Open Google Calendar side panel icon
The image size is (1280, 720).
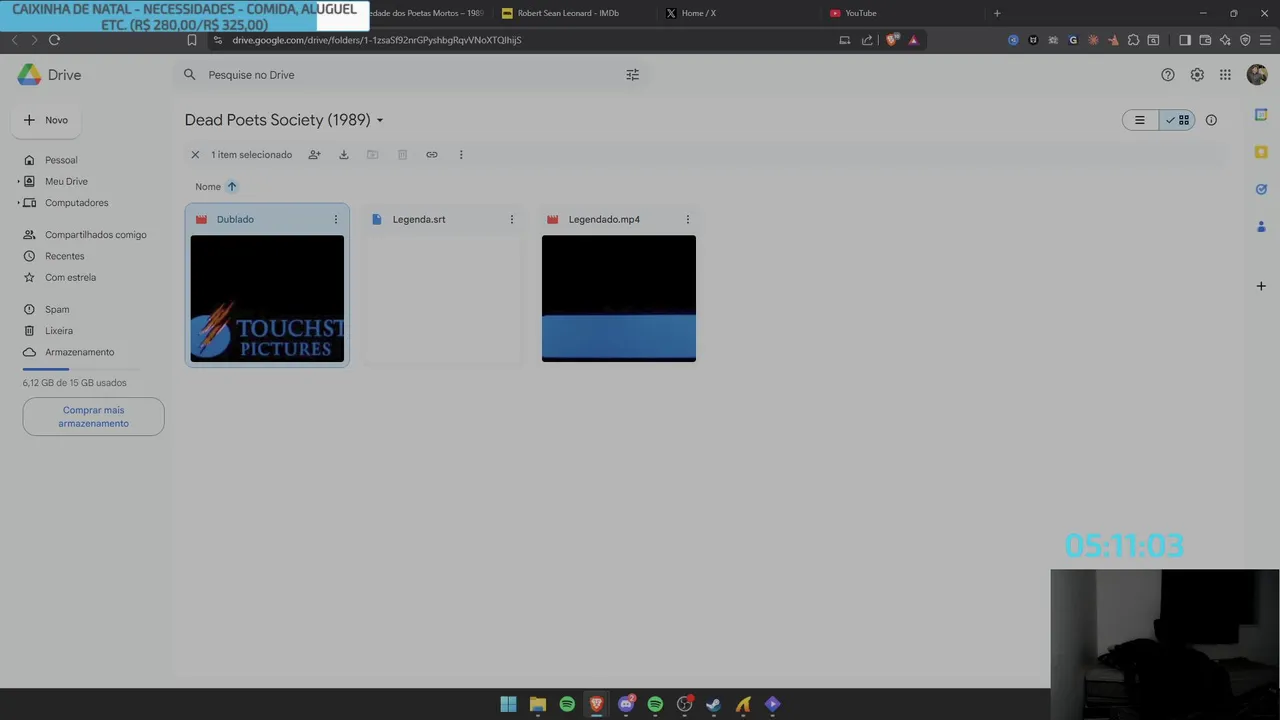point(1261,115)
